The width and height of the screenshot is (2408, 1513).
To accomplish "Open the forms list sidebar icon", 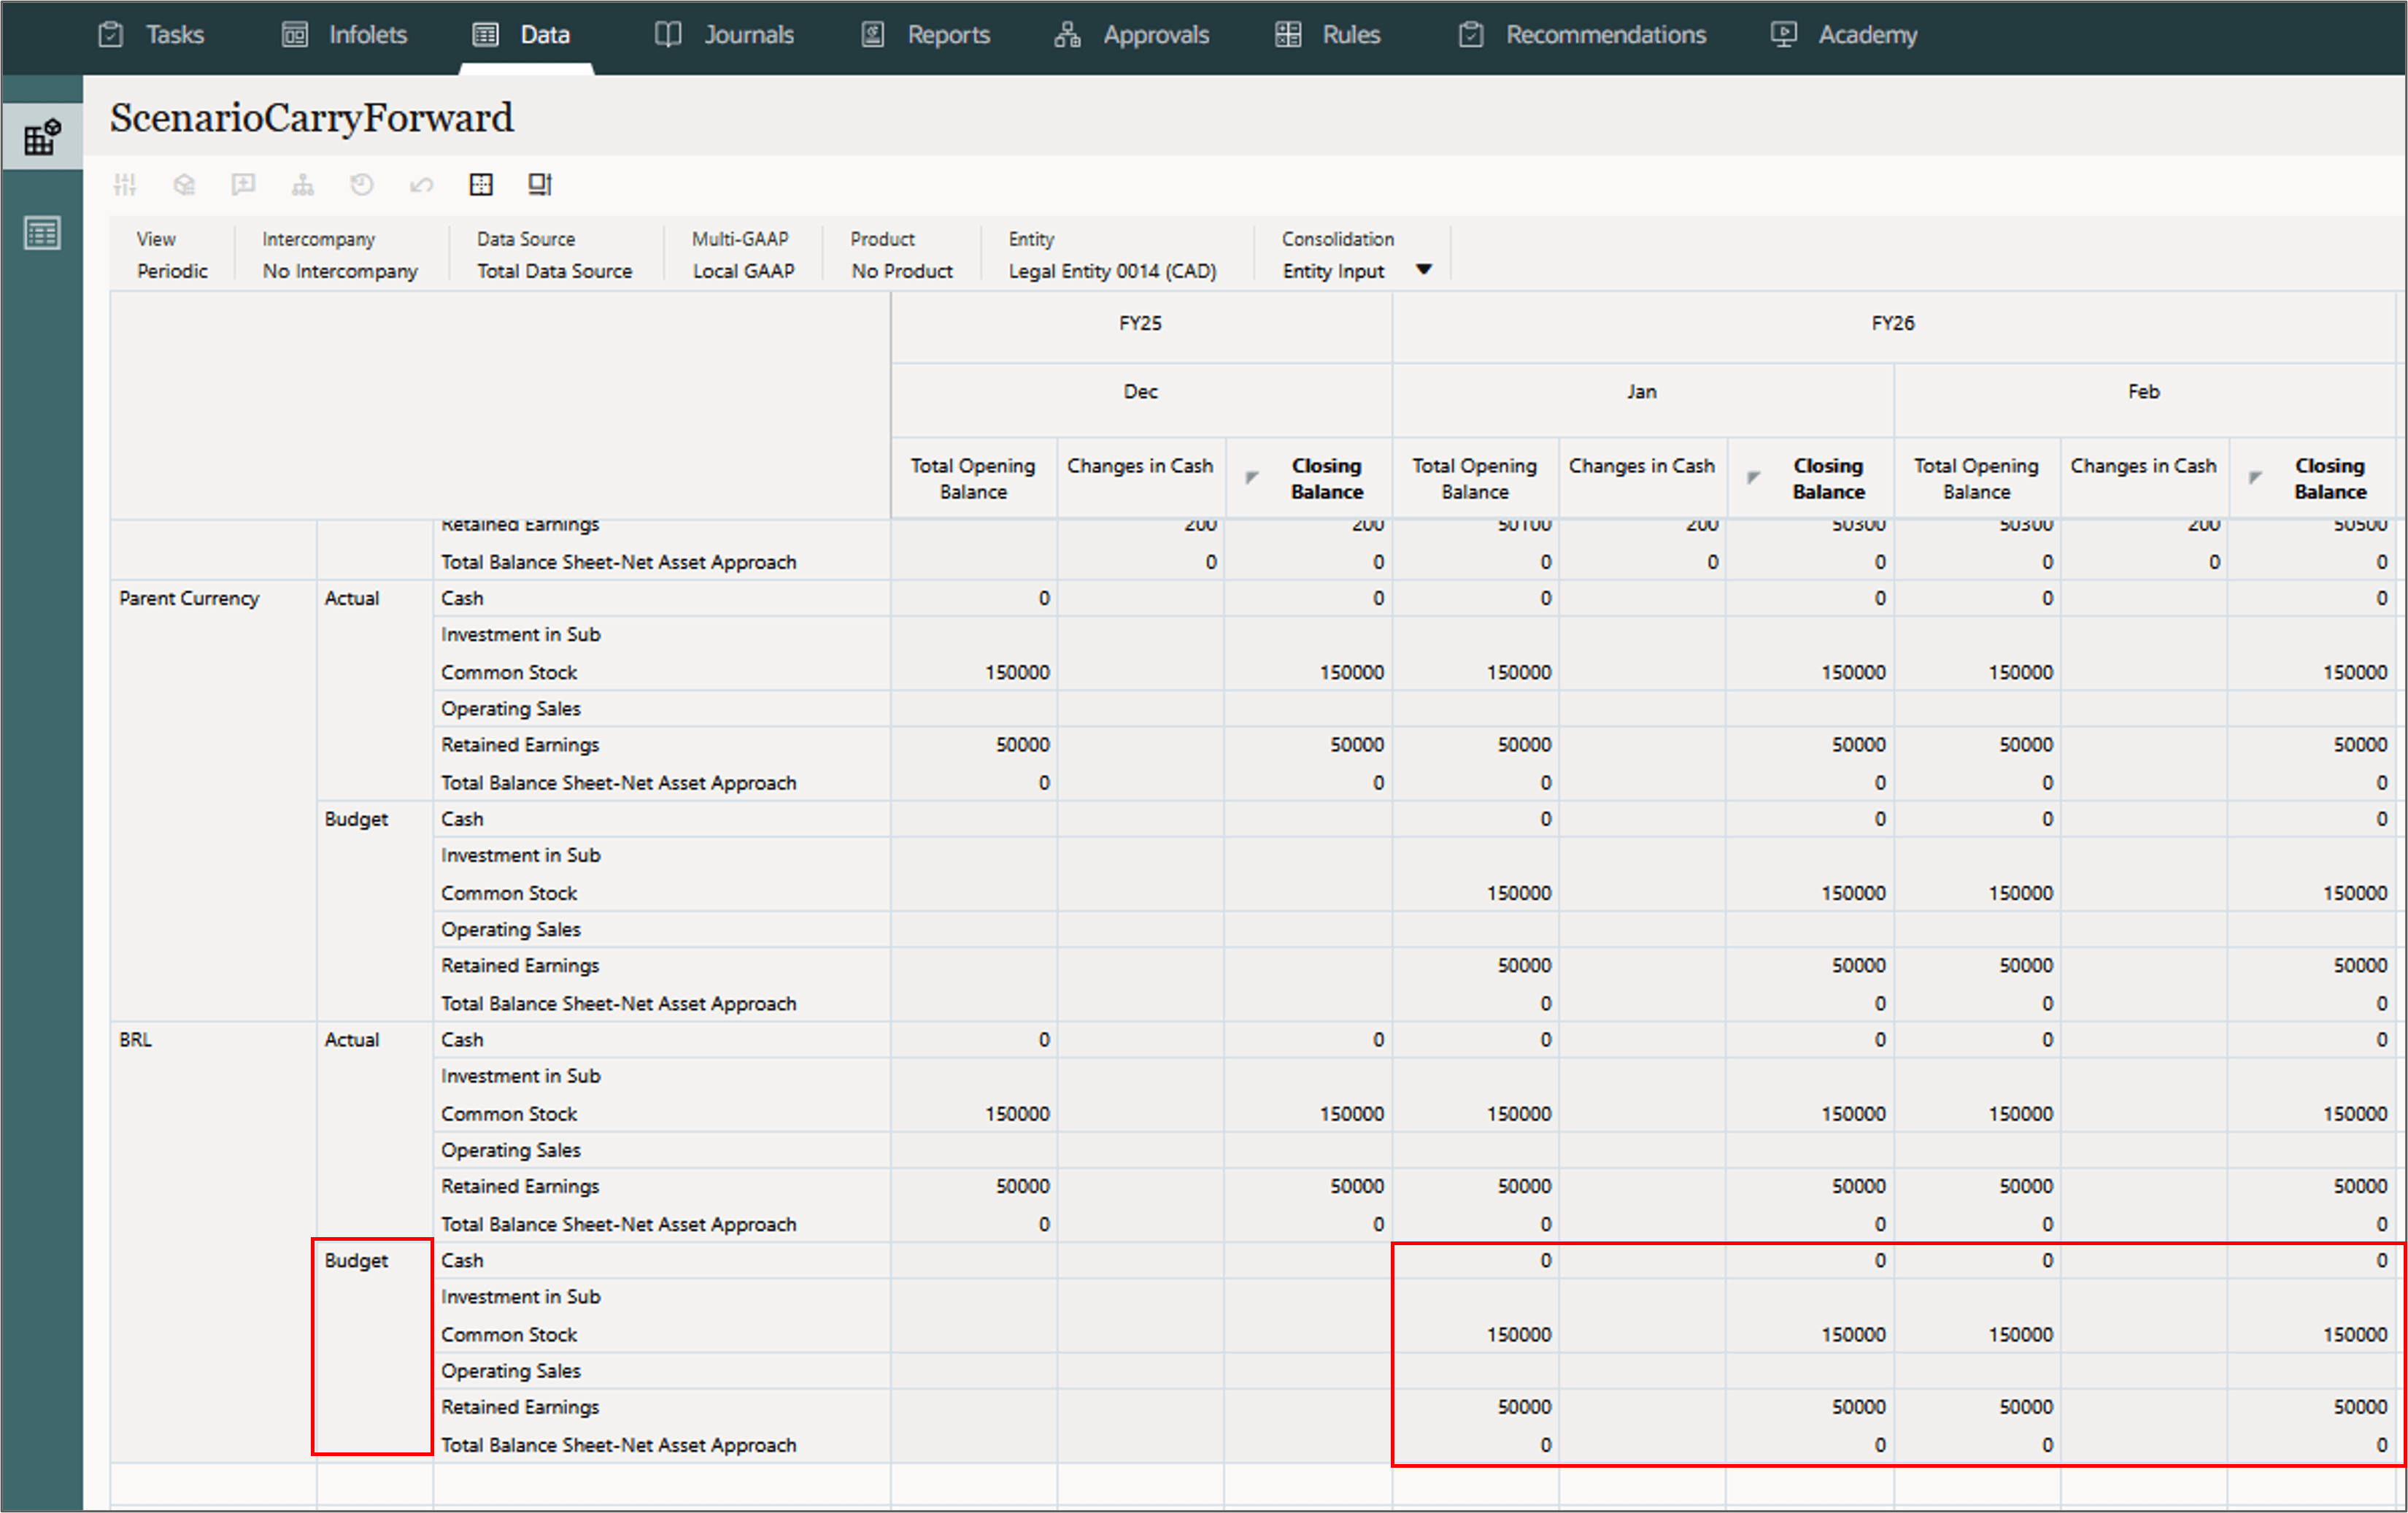I will coord(42,234).
